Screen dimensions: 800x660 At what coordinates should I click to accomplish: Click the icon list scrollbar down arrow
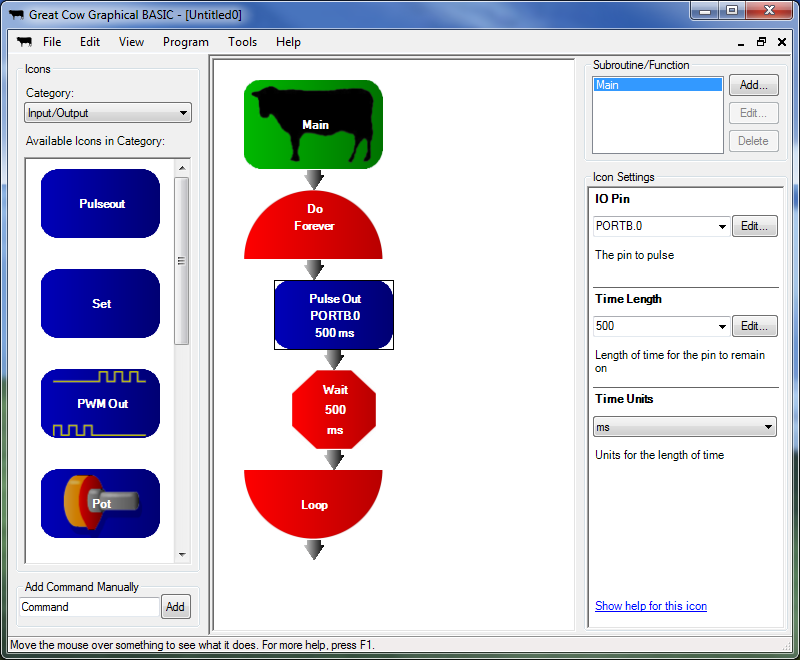(182, 555)
